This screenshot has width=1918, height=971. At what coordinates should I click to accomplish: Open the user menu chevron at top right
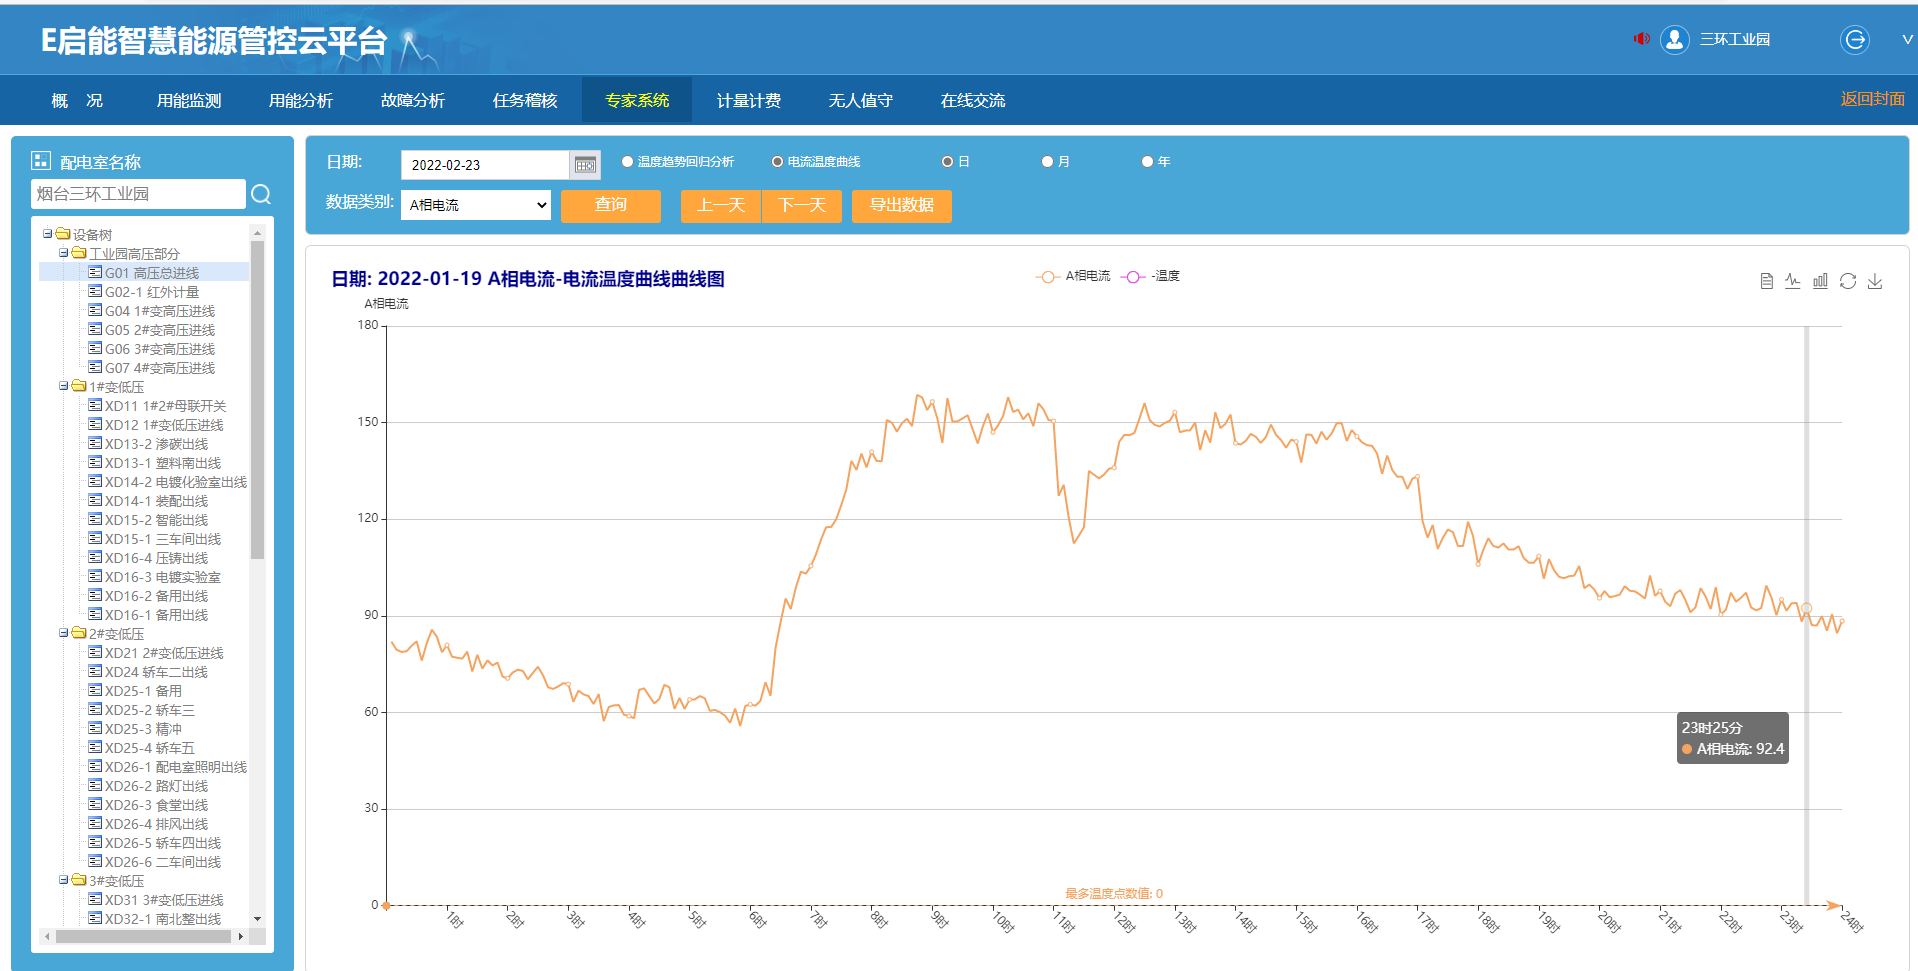(1907, 40)
